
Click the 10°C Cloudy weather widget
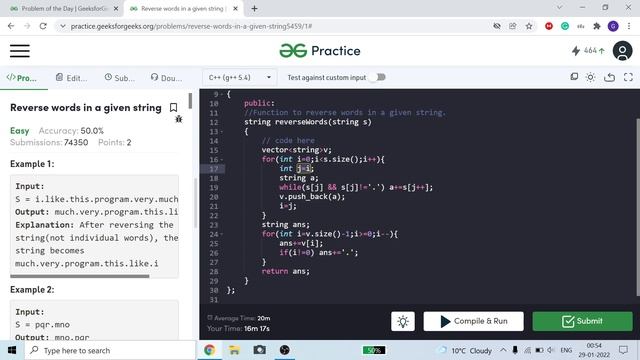tap(464, 350)
